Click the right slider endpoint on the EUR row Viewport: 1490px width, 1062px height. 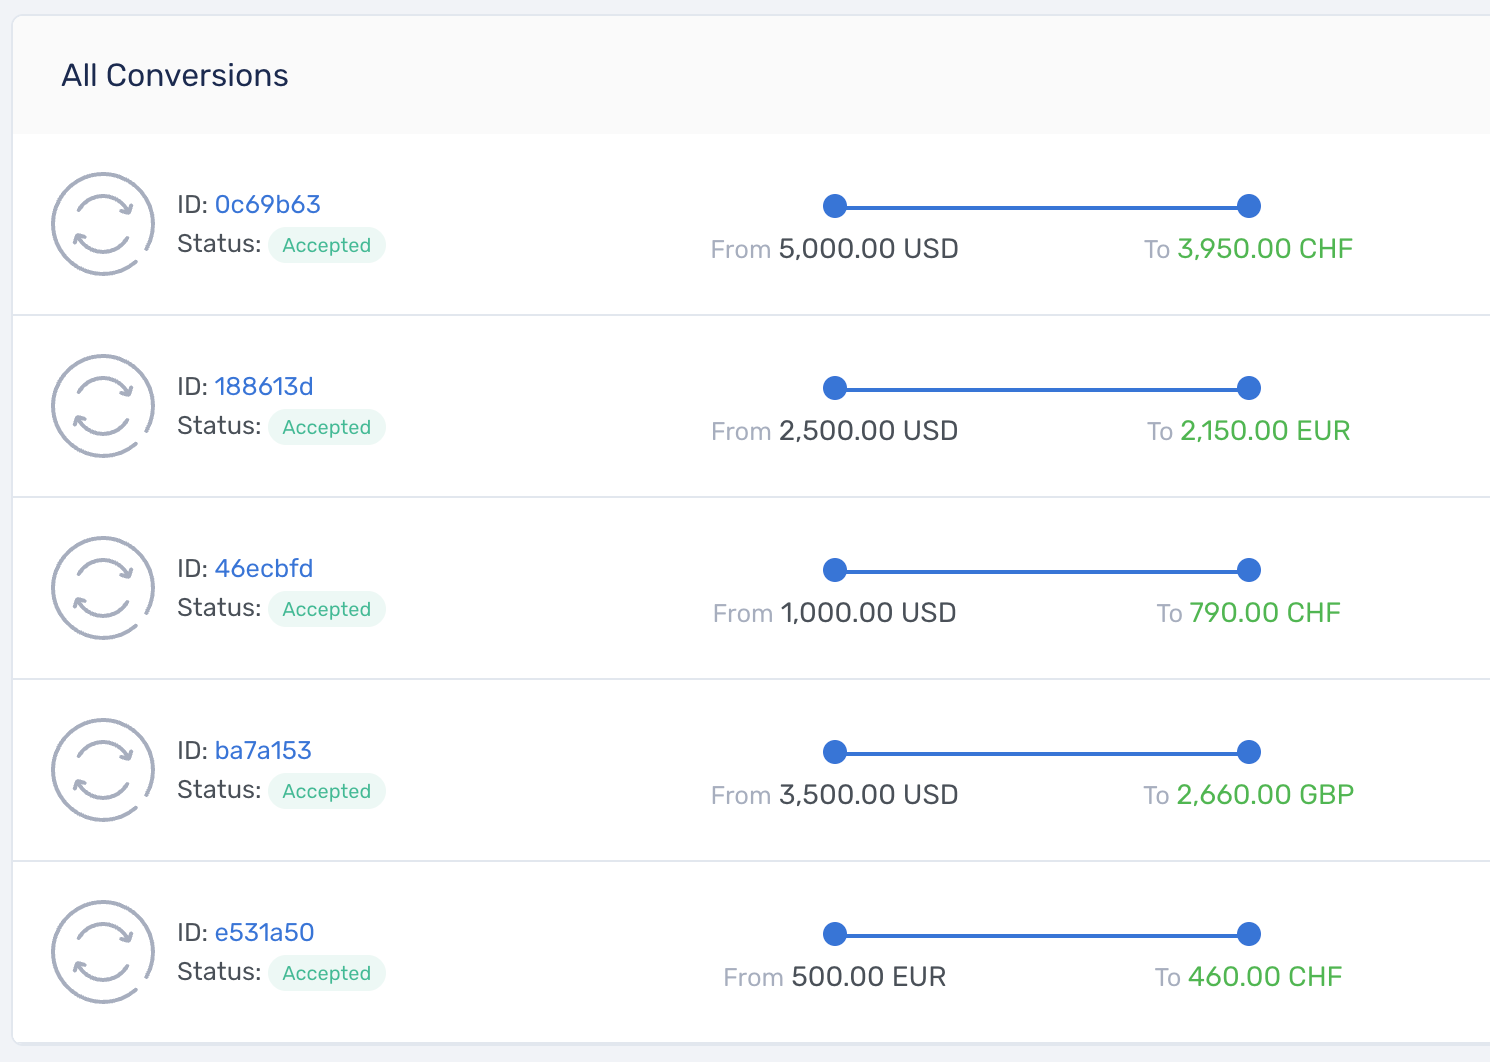(1248, 934)
